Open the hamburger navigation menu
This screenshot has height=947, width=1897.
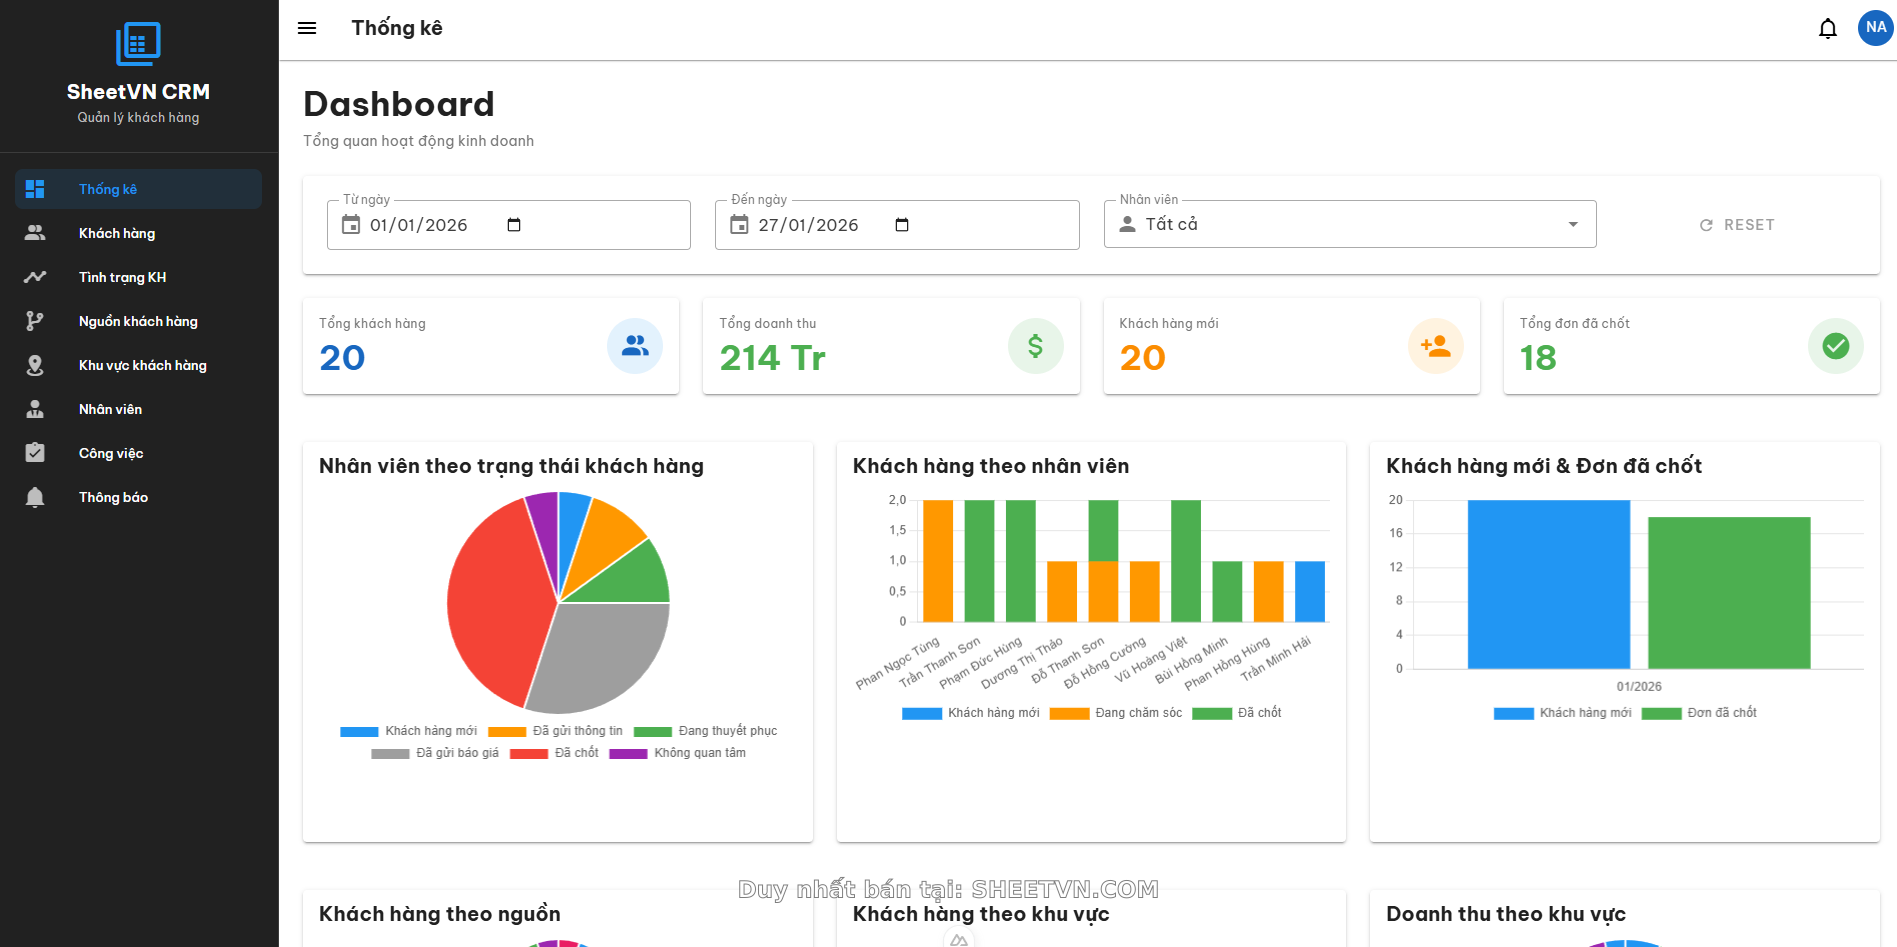(306, 27)
